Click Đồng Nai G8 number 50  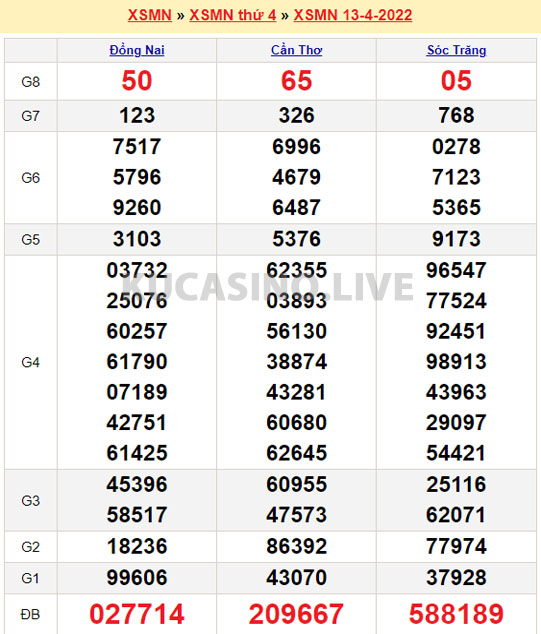coord(137,80)
